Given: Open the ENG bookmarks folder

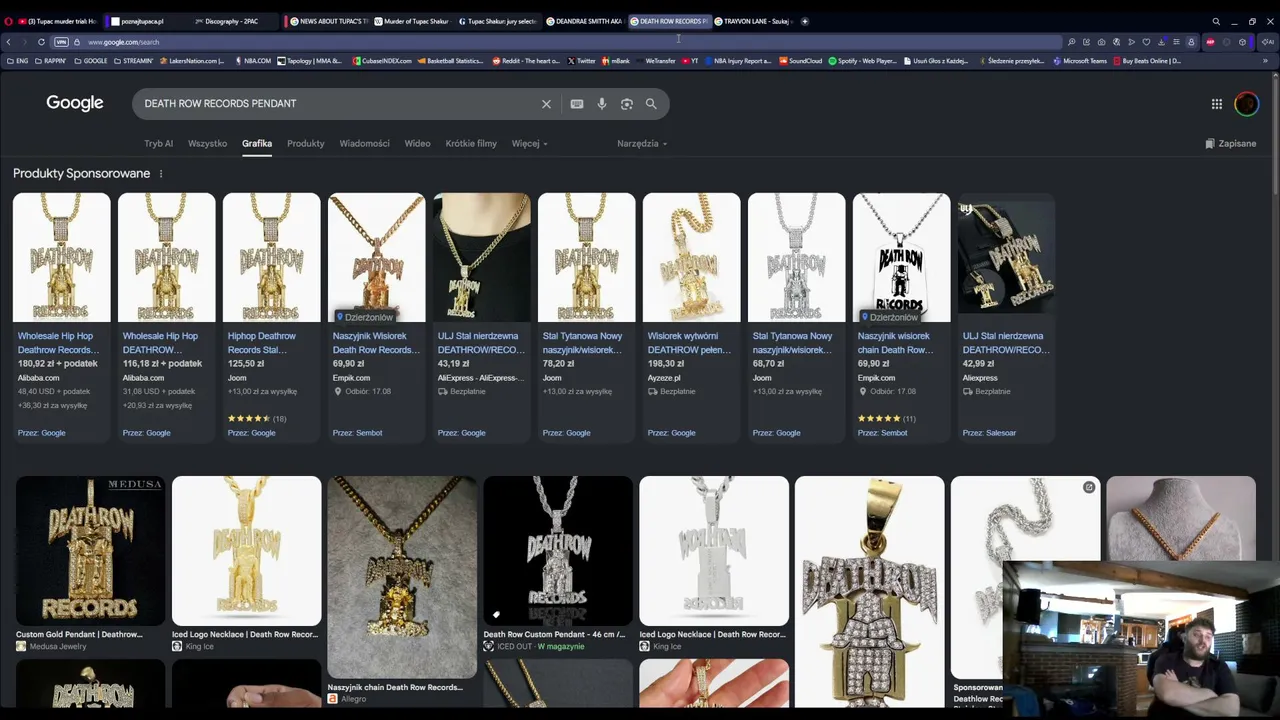Looking at the screenshot, I should click(x=17, y=61).
